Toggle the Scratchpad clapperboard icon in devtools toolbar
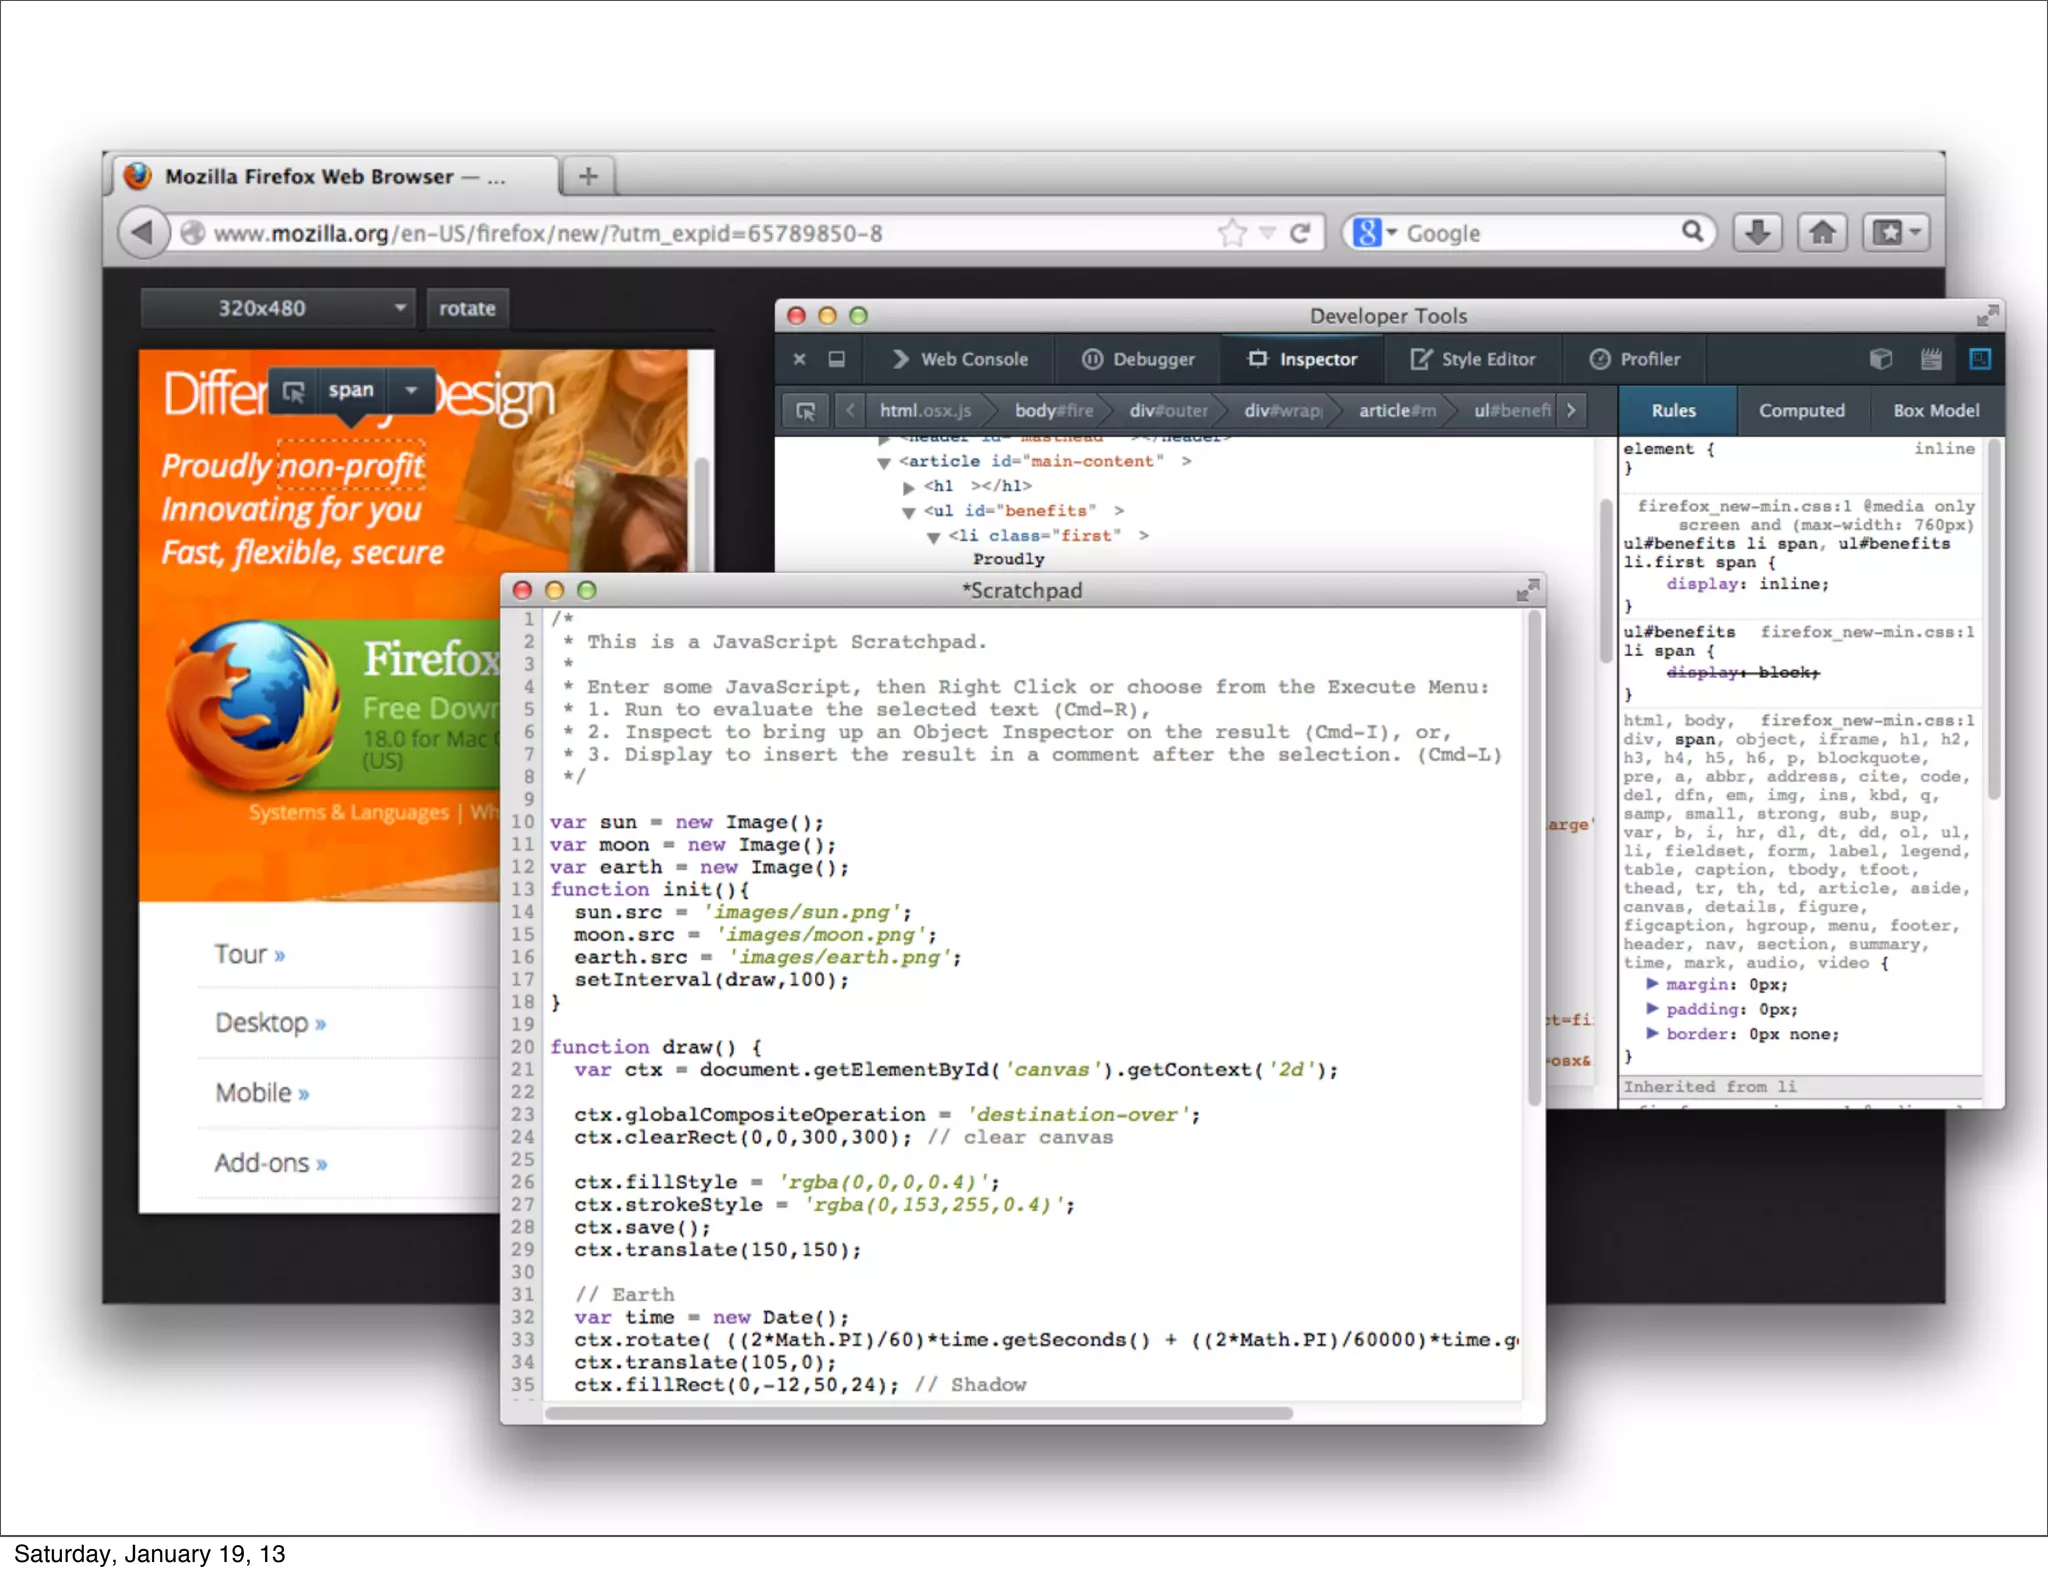The image size is (2048, 1576). (x=1931, y=359)
